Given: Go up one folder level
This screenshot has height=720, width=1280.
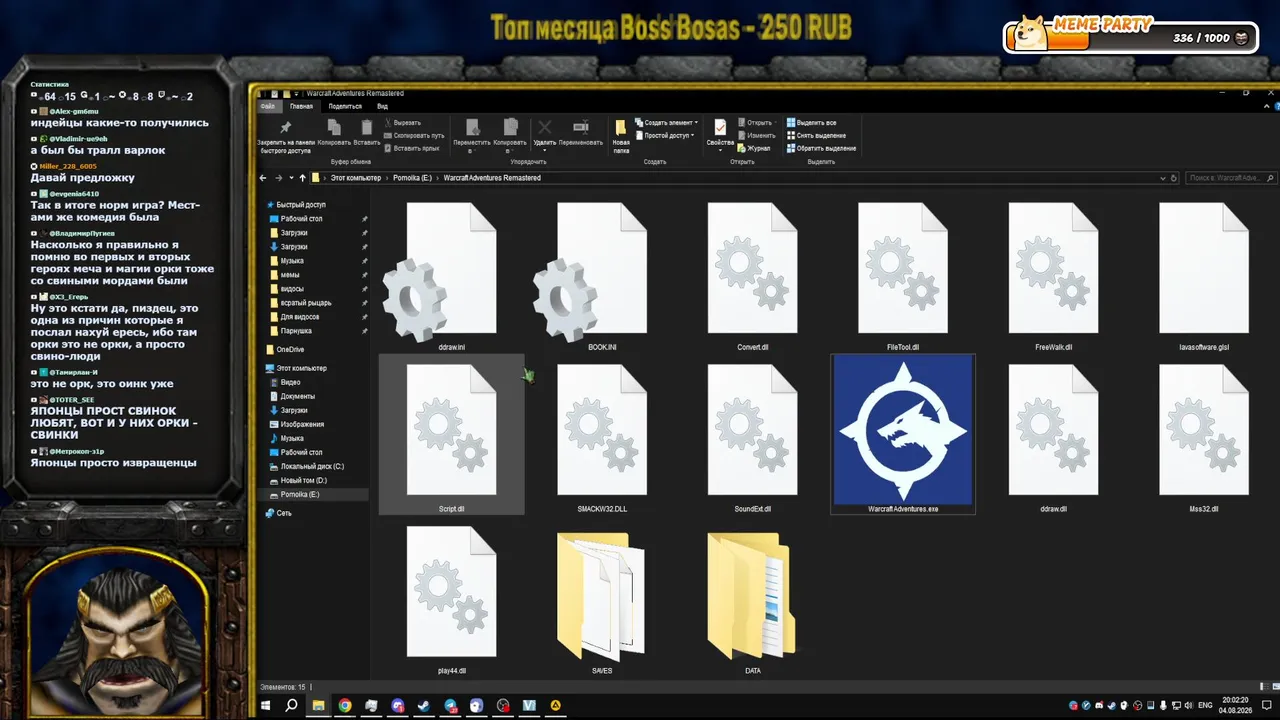Looking at the screenshot, I should click(303, 178).
